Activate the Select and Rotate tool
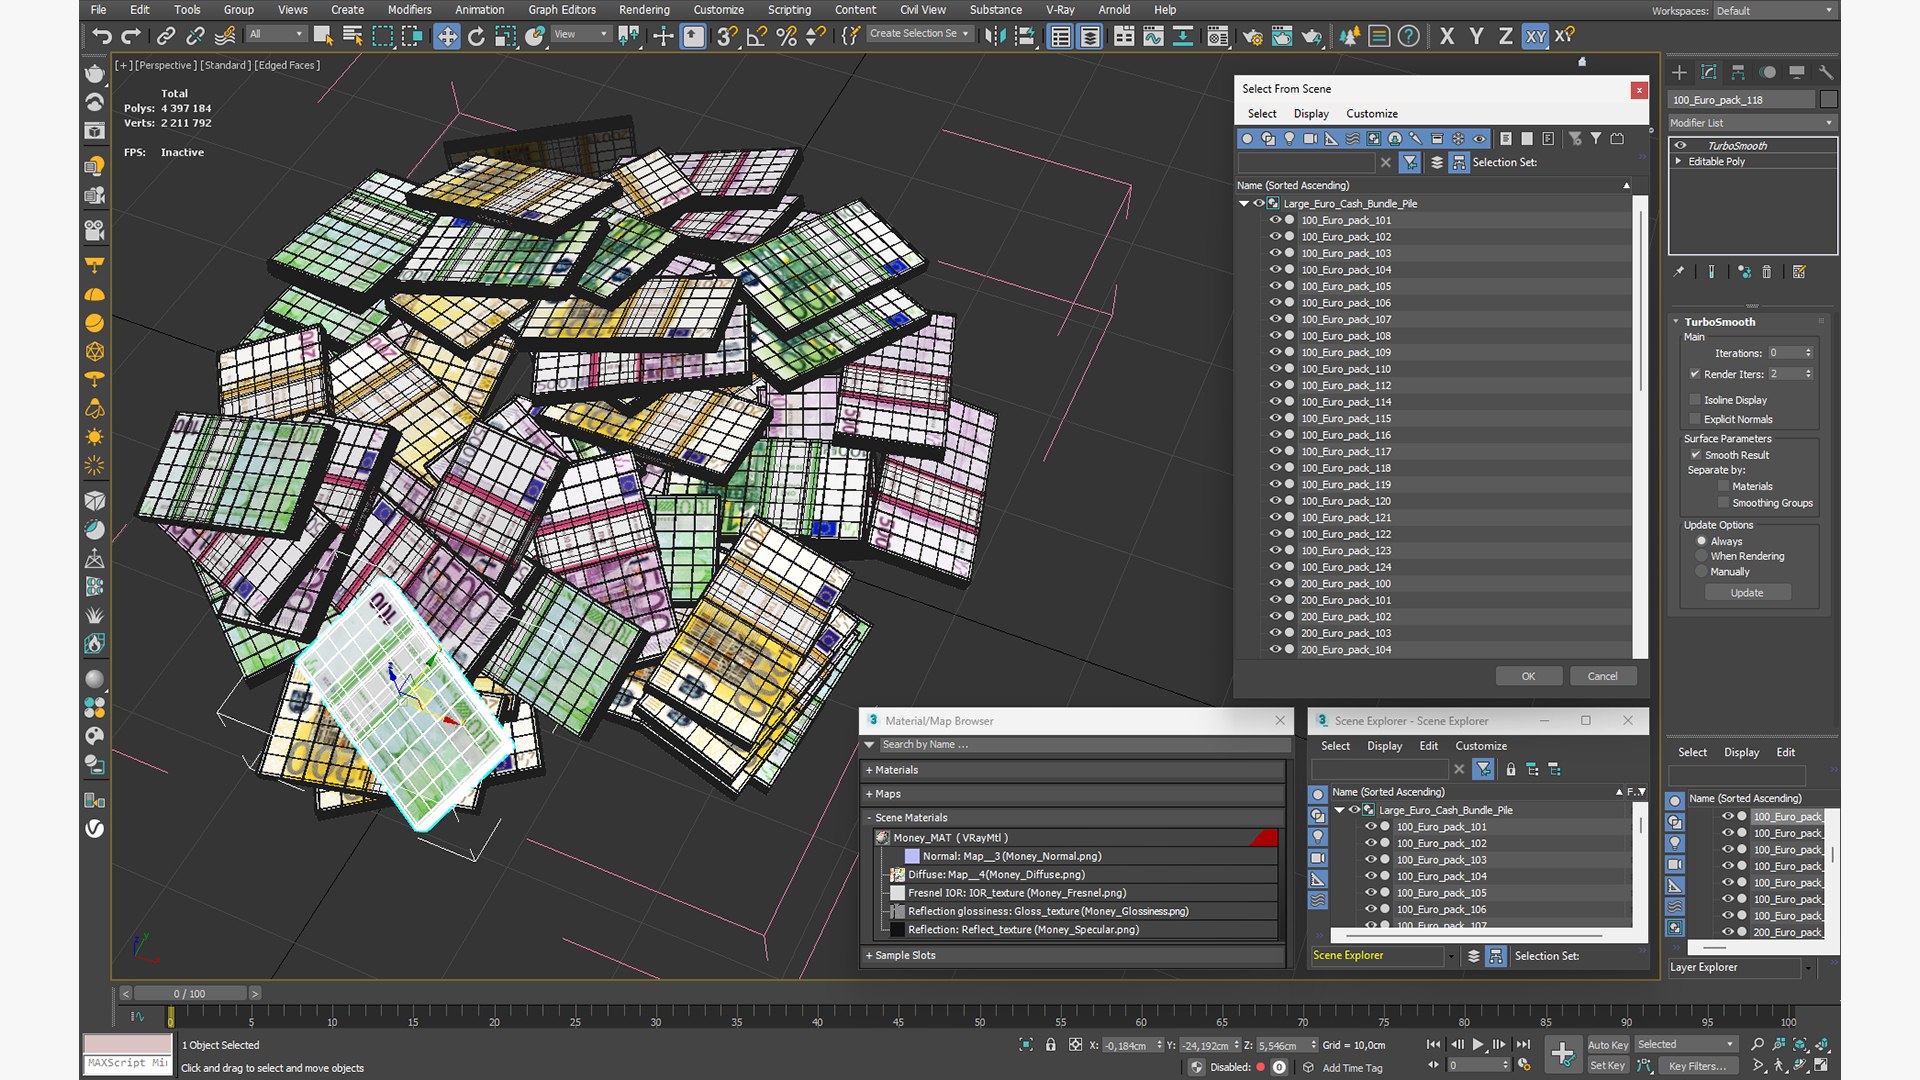This screenshot has width=1920, height=1080. tap(476, 36)
